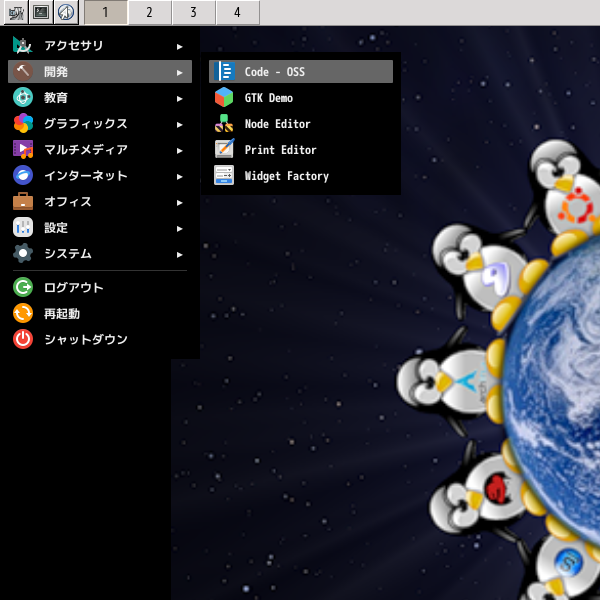
Task: Expand the インターネット submenu arrow
Action: (x=179, y=177)
